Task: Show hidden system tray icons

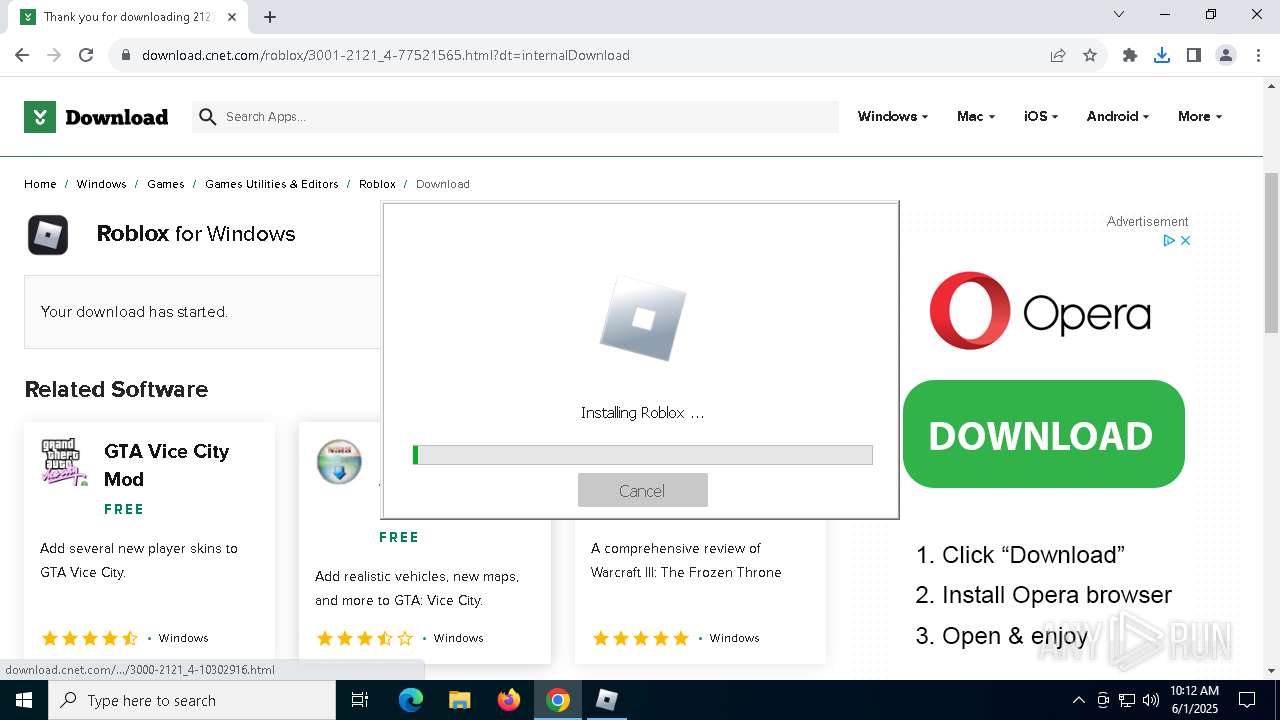Action: tap(1078, 700)
